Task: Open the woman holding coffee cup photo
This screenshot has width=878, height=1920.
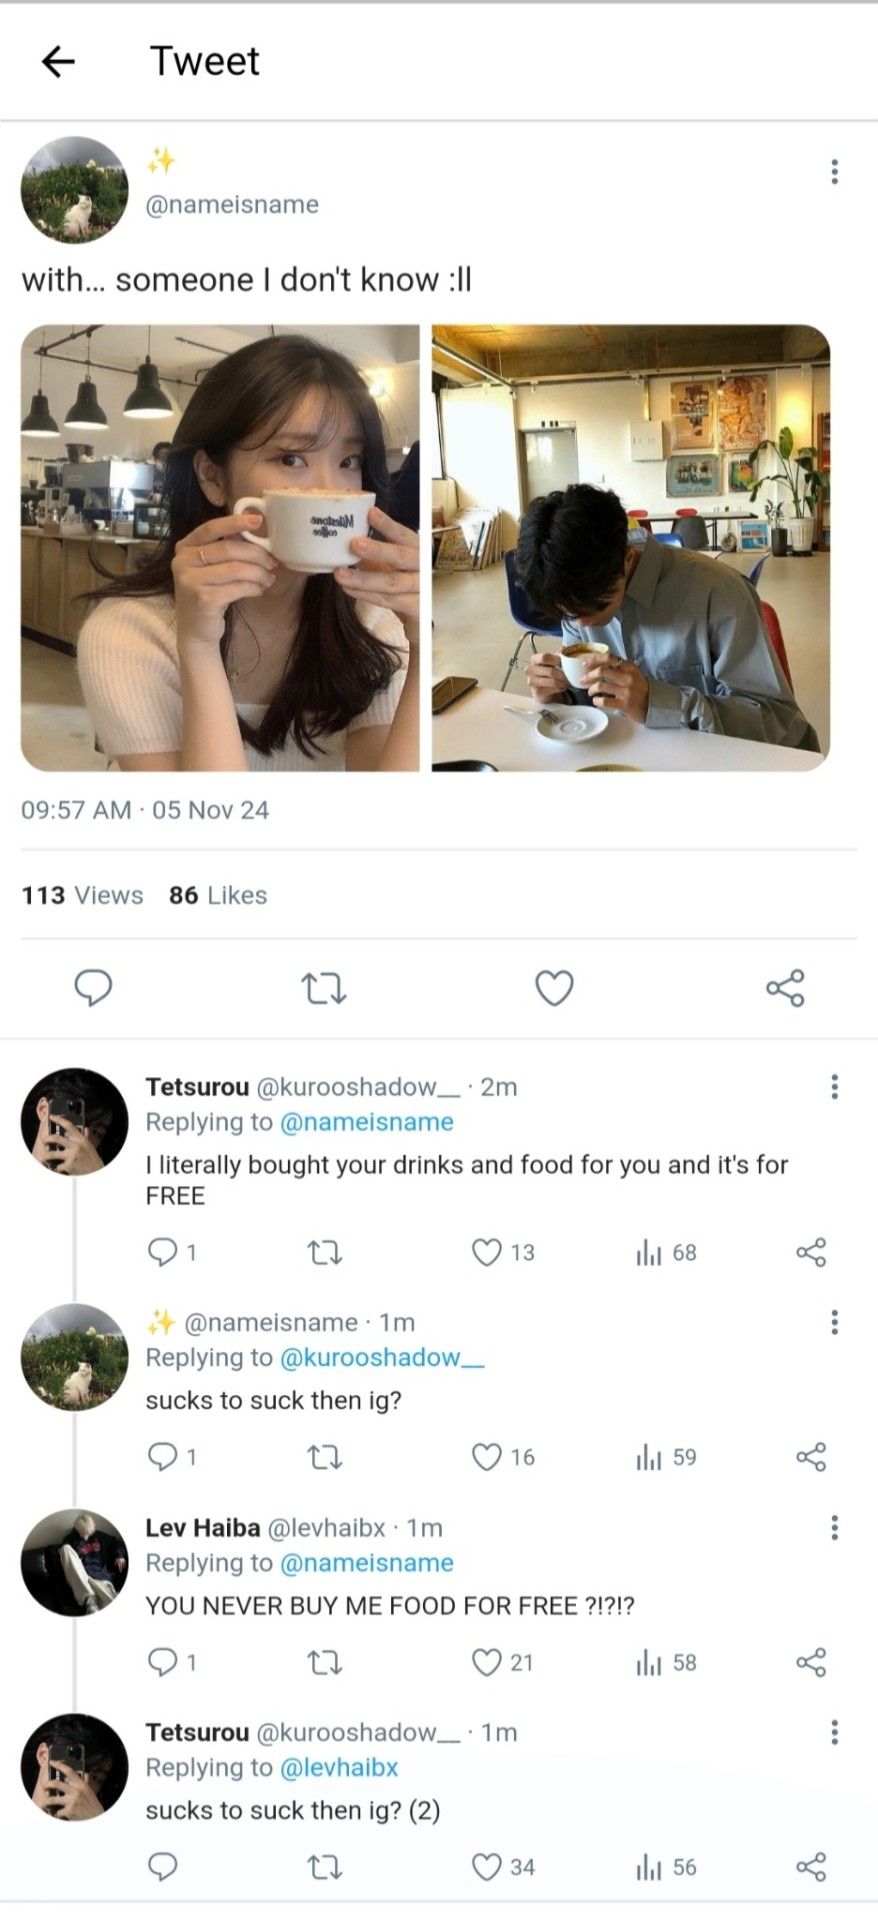Action: tap(220, 547)
